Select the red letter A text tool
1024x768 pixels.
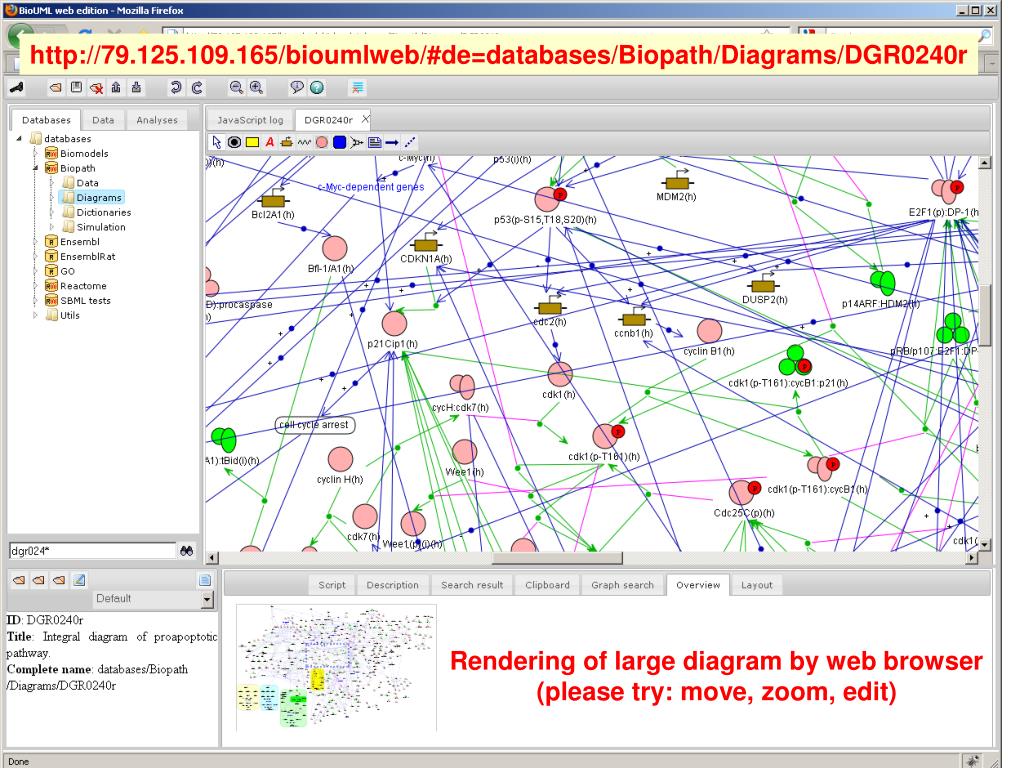(270, 142)
